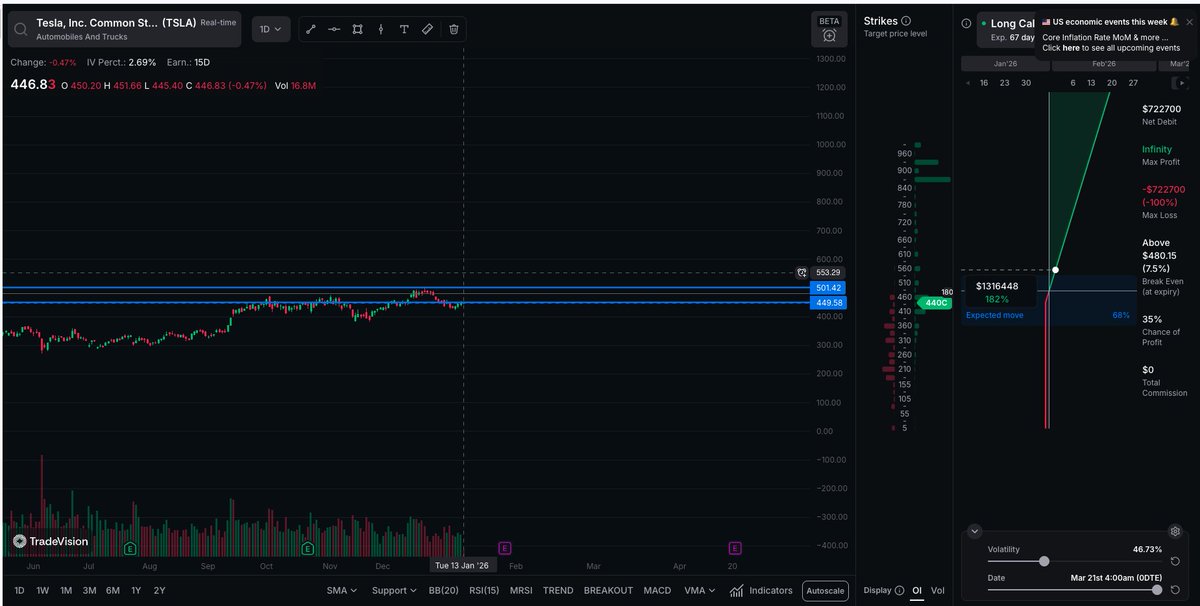This screenshot has height=606, width=1200.
Task: Select the Feb'26 expiration month
Action: pos(1104,63)
